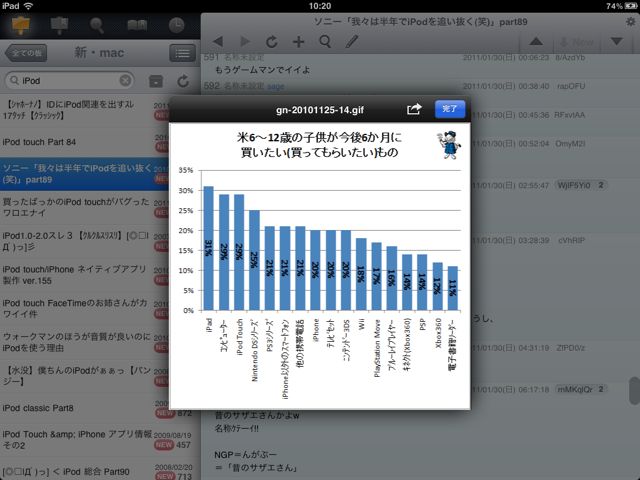Open thread 【水没】僕ちんのiPodがぁぁっ

tap(84, 376)
